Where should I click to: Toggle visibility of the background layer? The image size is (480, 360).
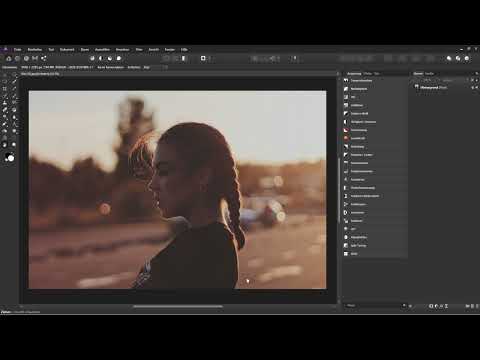(477, 87)
